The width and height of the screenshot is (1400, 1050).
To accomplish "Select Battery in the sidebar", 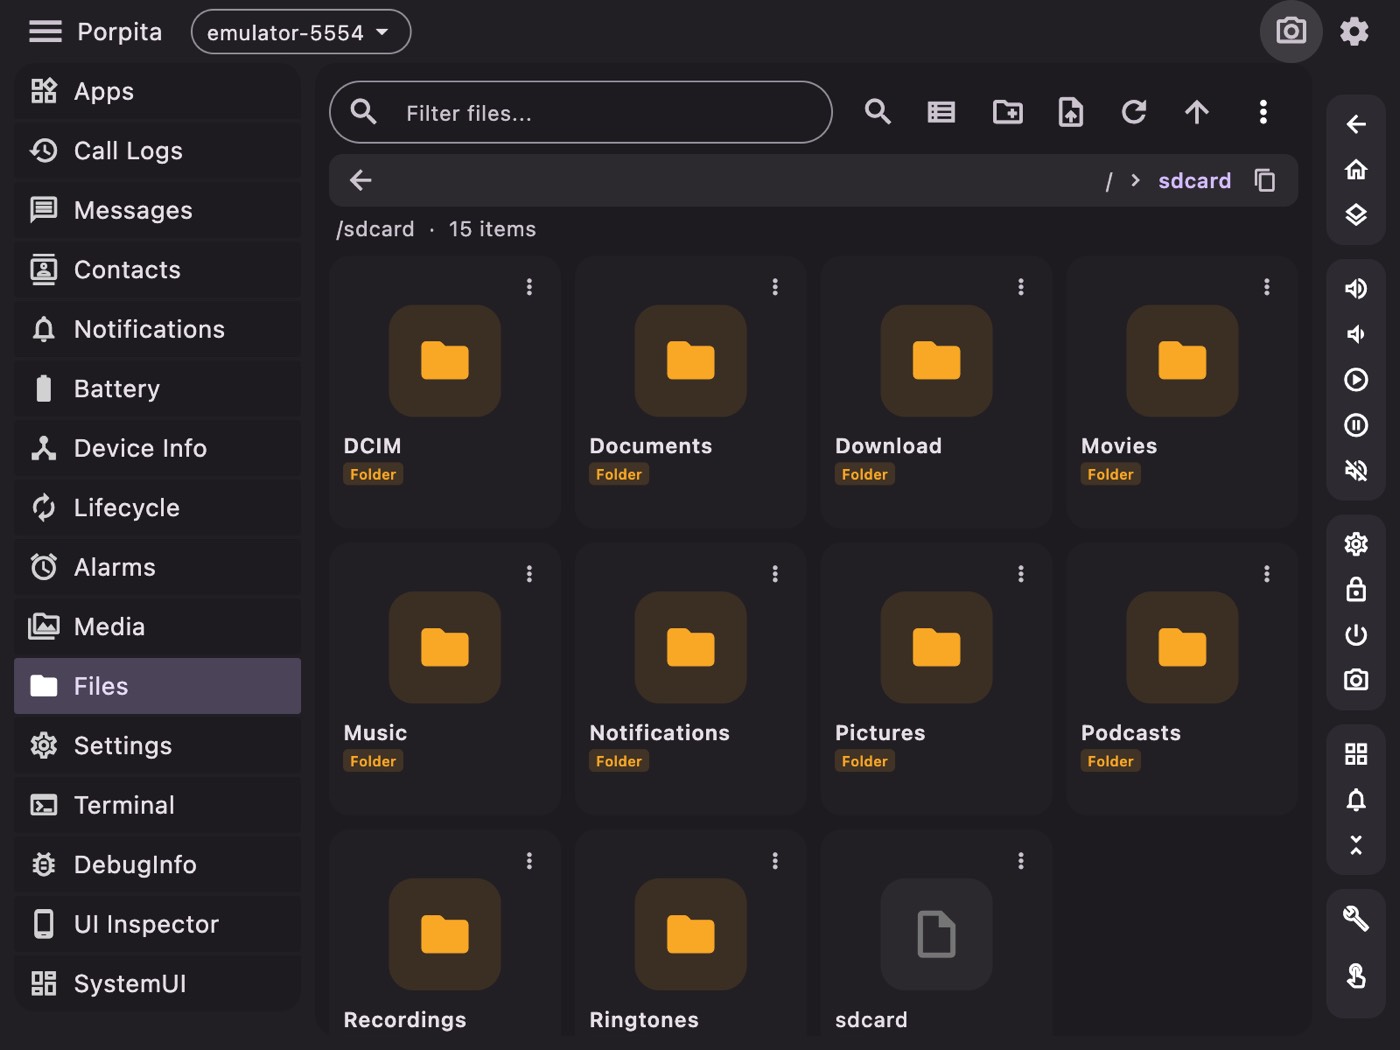I will (x=157, y=389).
